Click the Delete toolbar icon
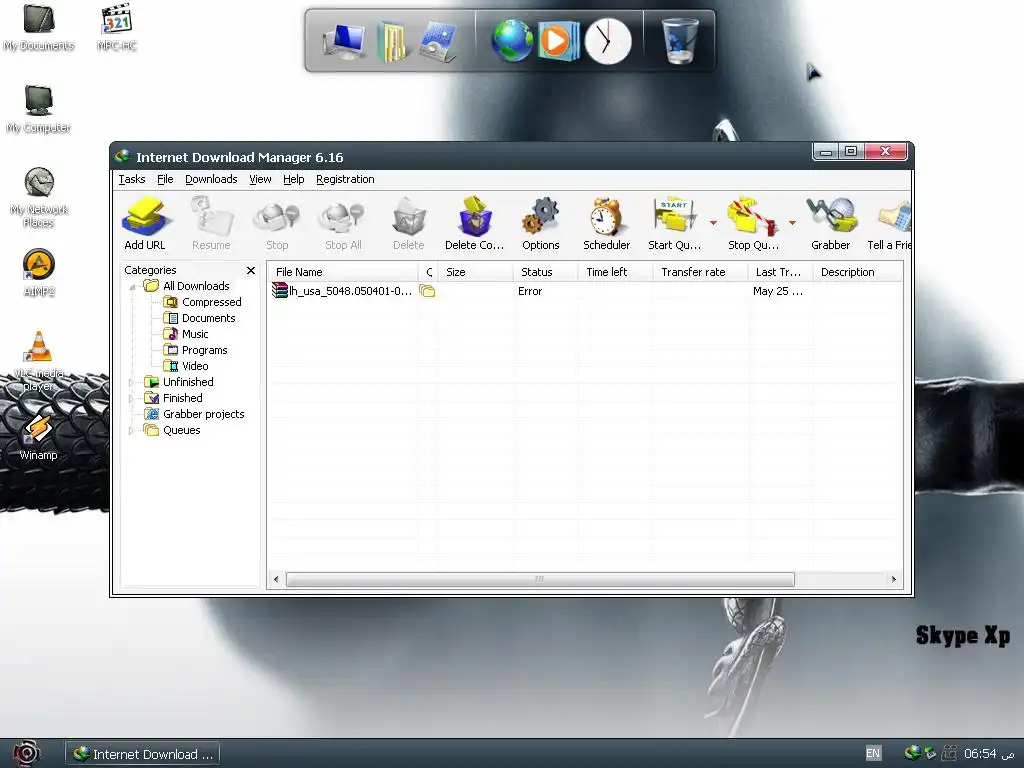 (x=409, y=224)
